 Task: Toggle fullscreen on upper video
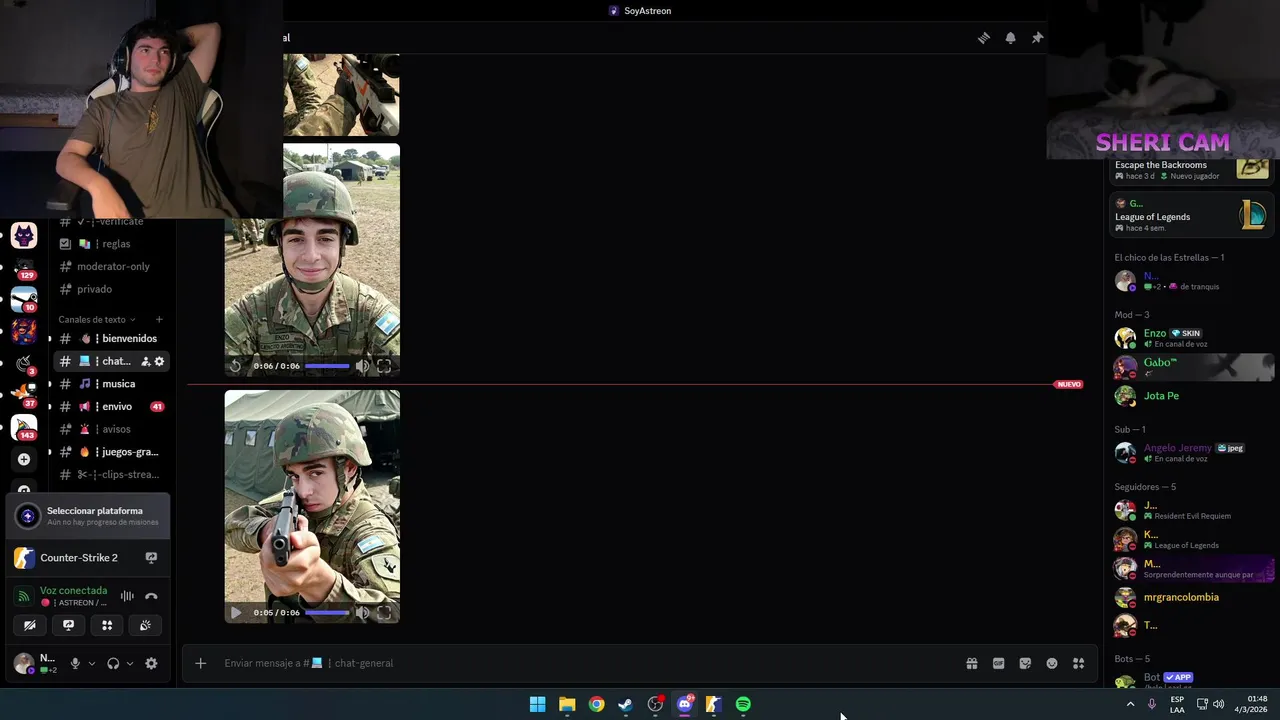pos(384,366)
